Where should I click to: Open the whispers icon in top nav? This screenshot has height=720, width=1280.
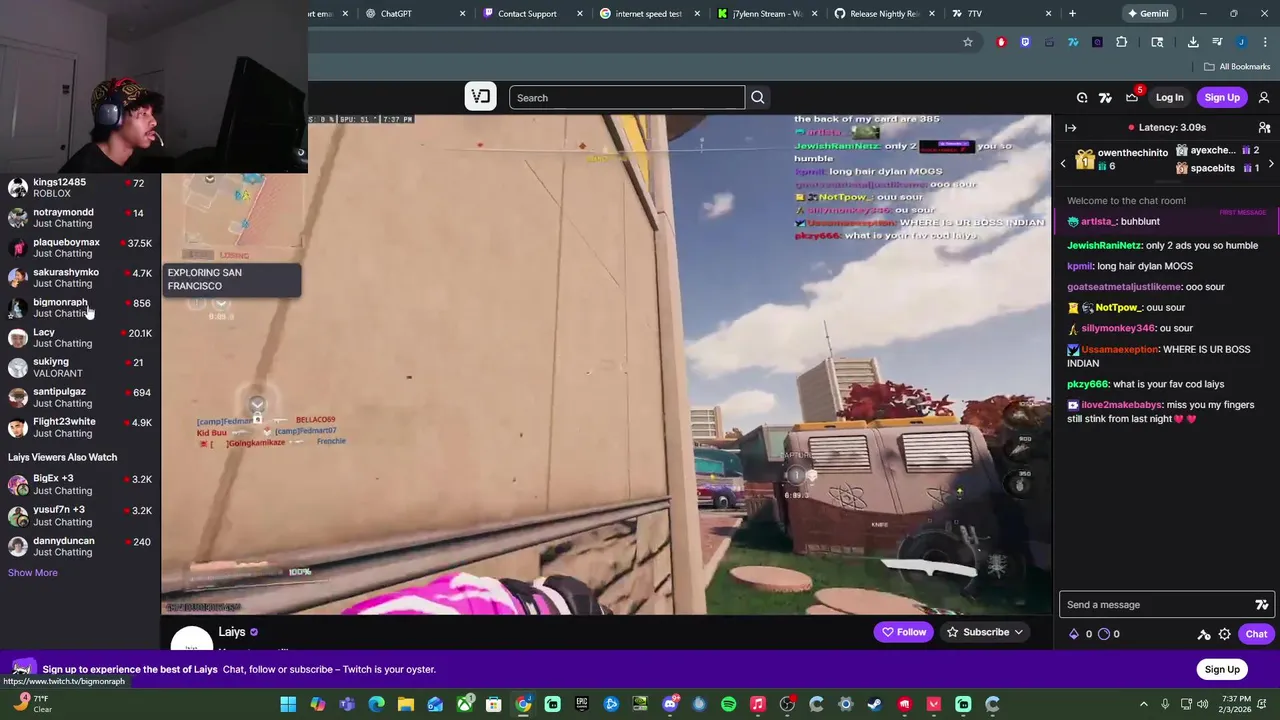[x=1082, y=98]
